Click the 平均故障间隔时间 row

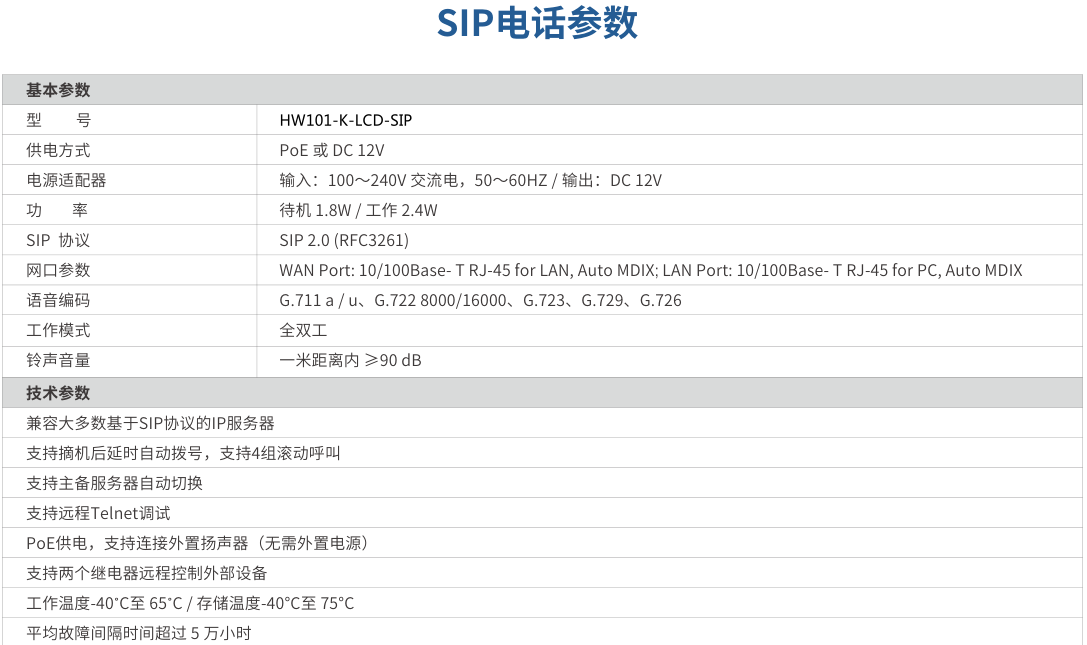139,633
